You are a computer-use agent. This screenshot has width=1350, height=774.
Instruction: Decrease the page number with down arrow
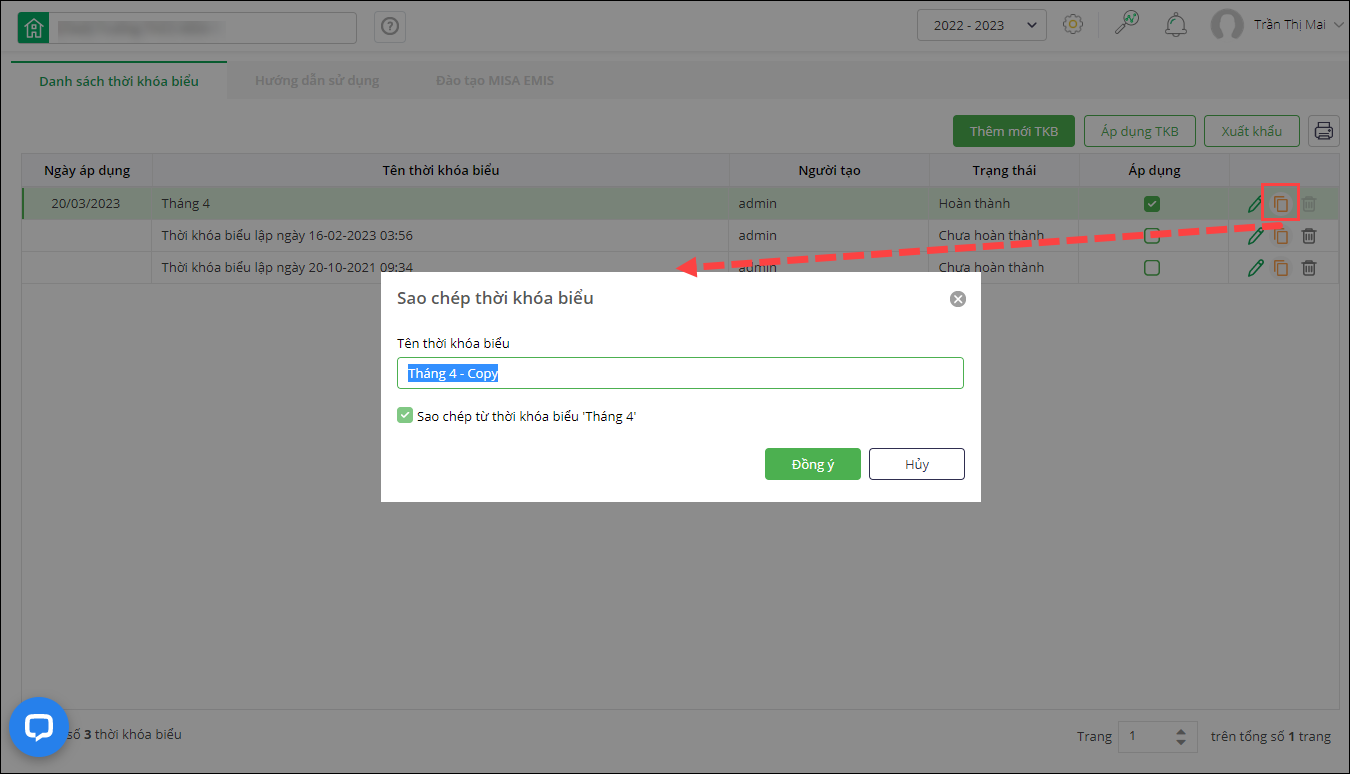click(x=1181, y=743)
